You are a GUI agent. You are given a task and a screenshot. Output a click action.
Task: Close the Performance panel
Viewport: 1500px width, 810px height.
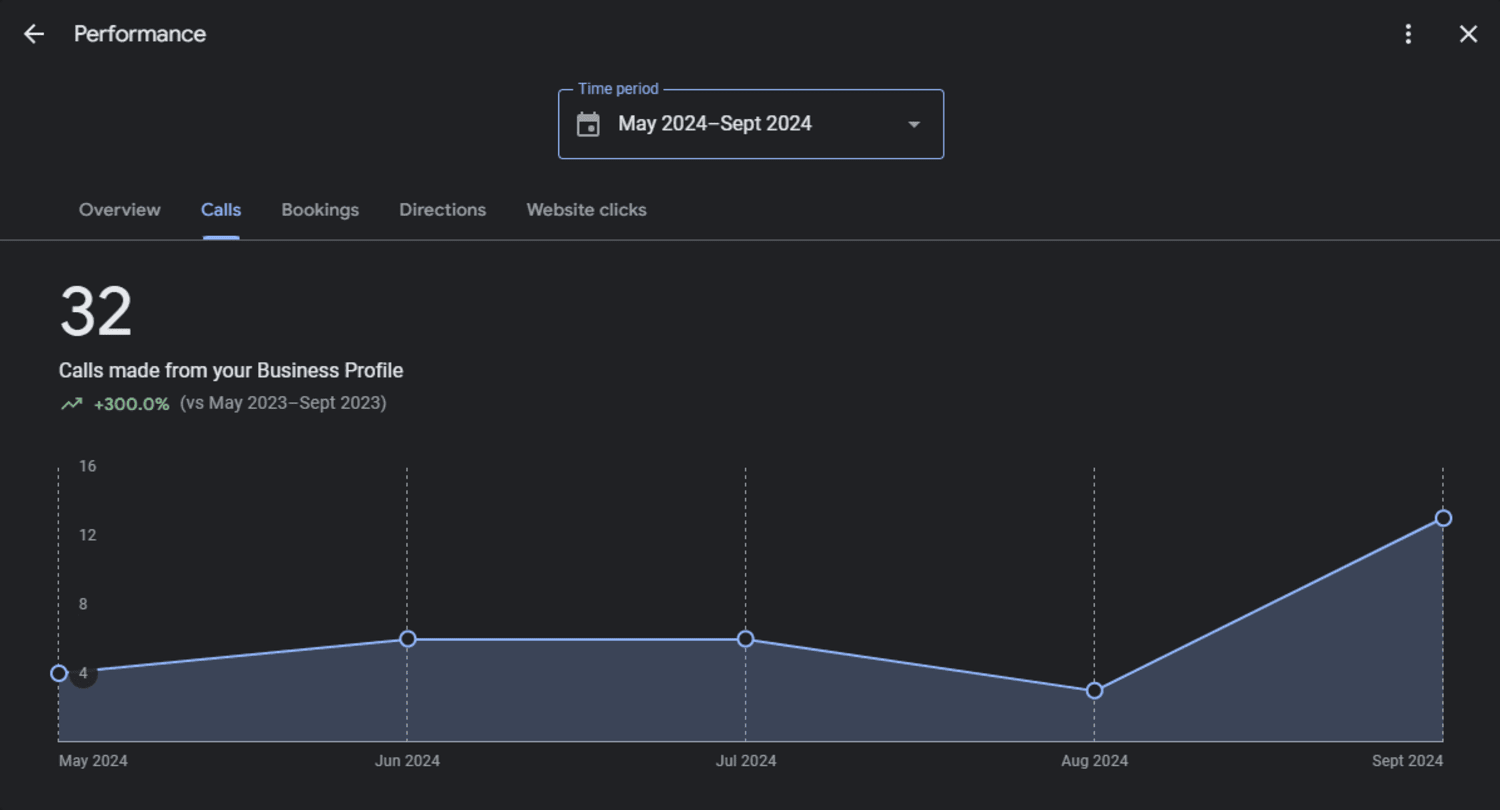point(1468,34)
